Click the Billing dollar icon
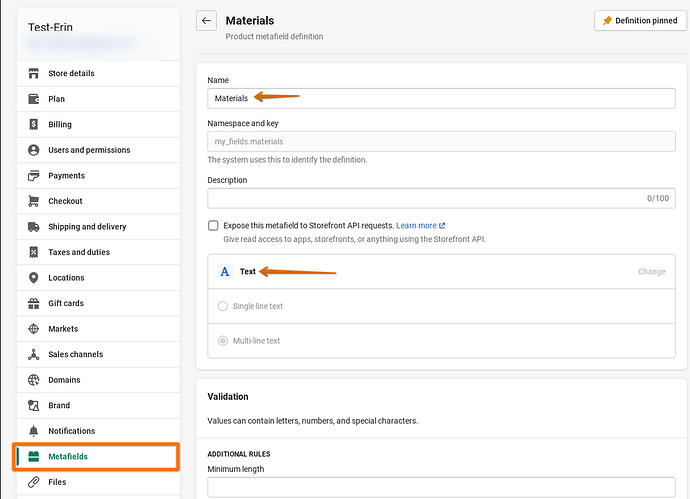The height and width of the screenshot is (499, 690). 34,125
